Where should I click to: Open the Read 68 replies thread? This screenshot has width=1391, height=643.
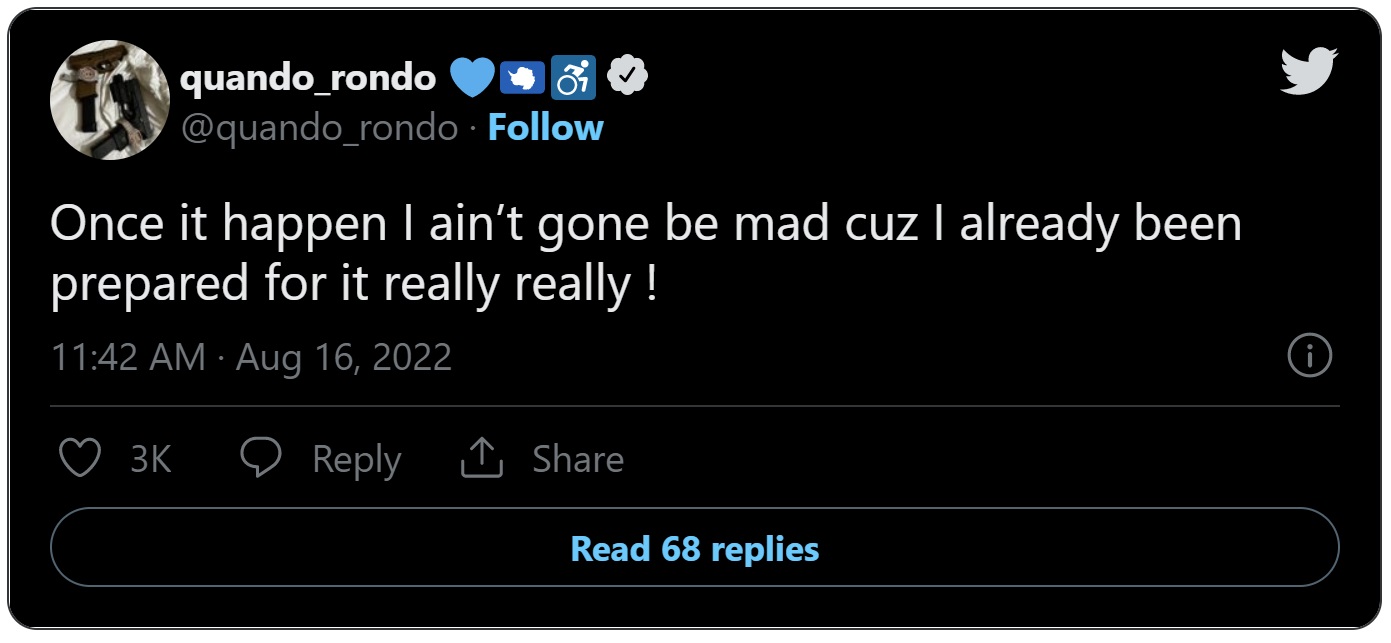pos(695,548)
